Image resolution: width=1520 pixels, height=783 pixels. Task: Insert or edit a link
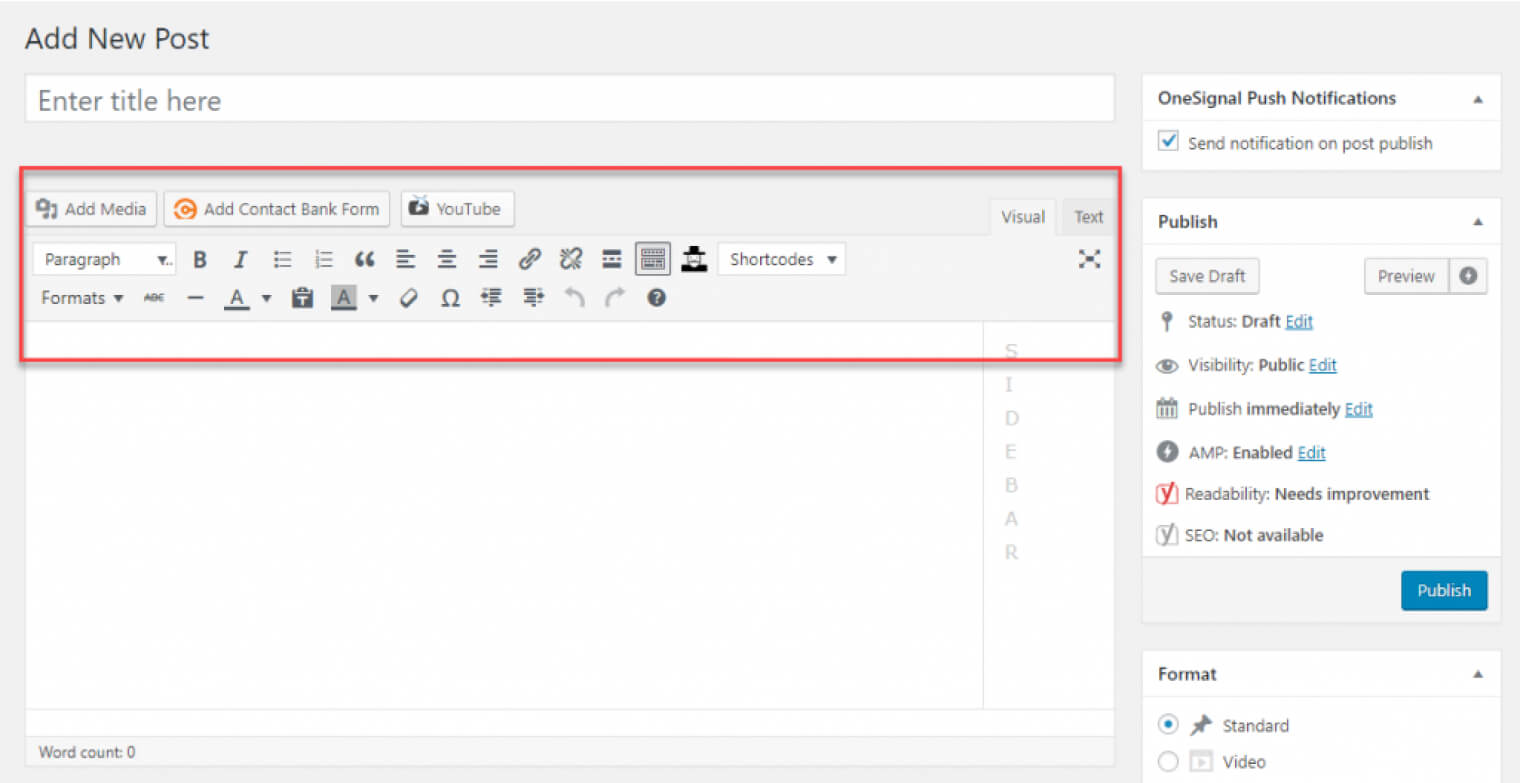[x=529, y=260]
